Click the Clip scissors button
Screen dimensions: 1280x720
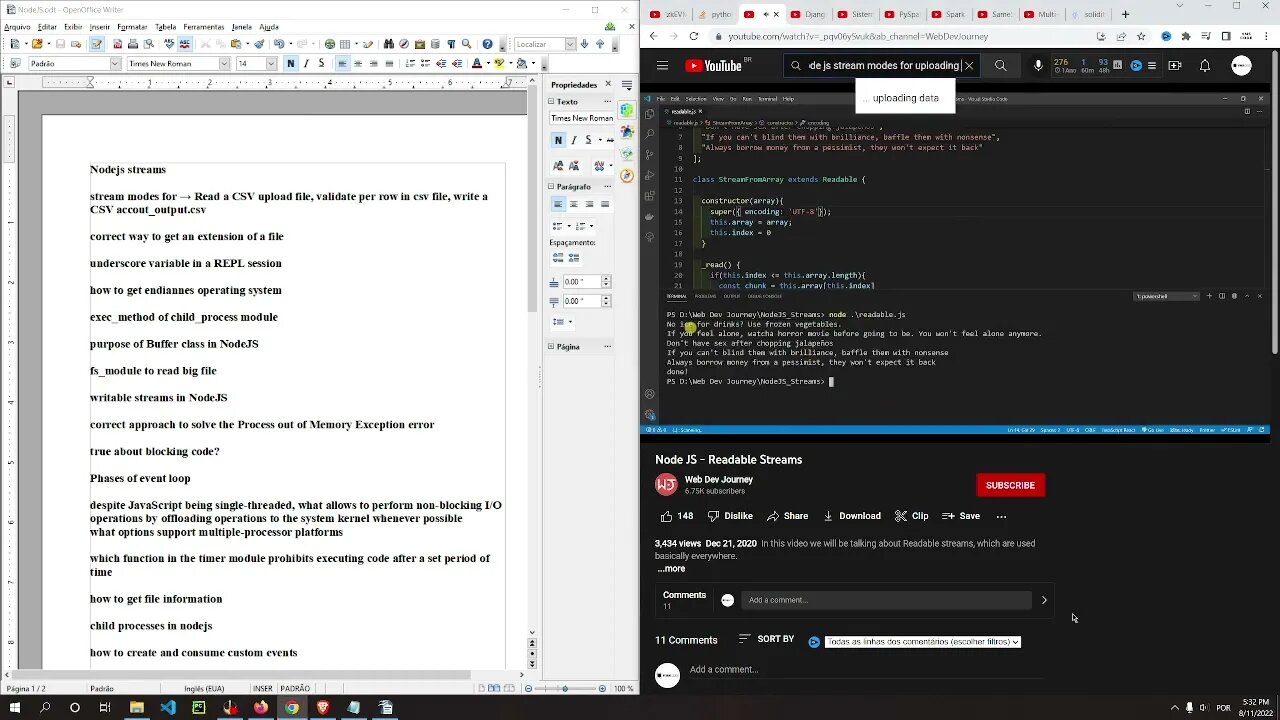coord(911,516)
